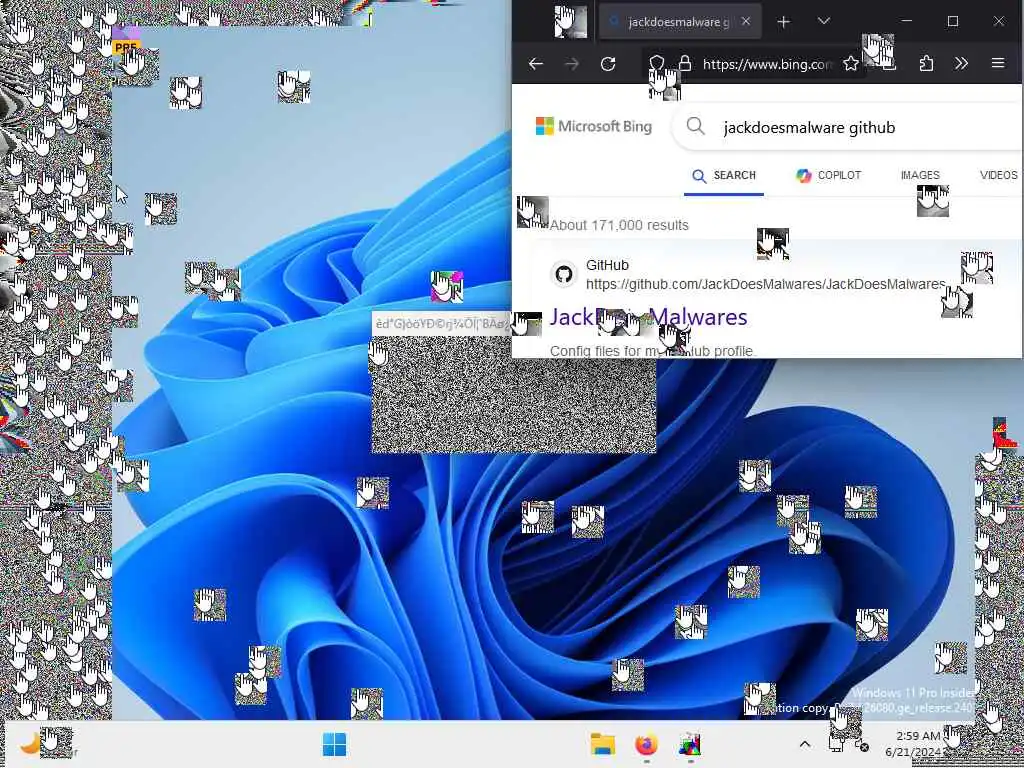1024x768 pixels.
Task: Open the tracking protection shield icon
Action: 656,63
